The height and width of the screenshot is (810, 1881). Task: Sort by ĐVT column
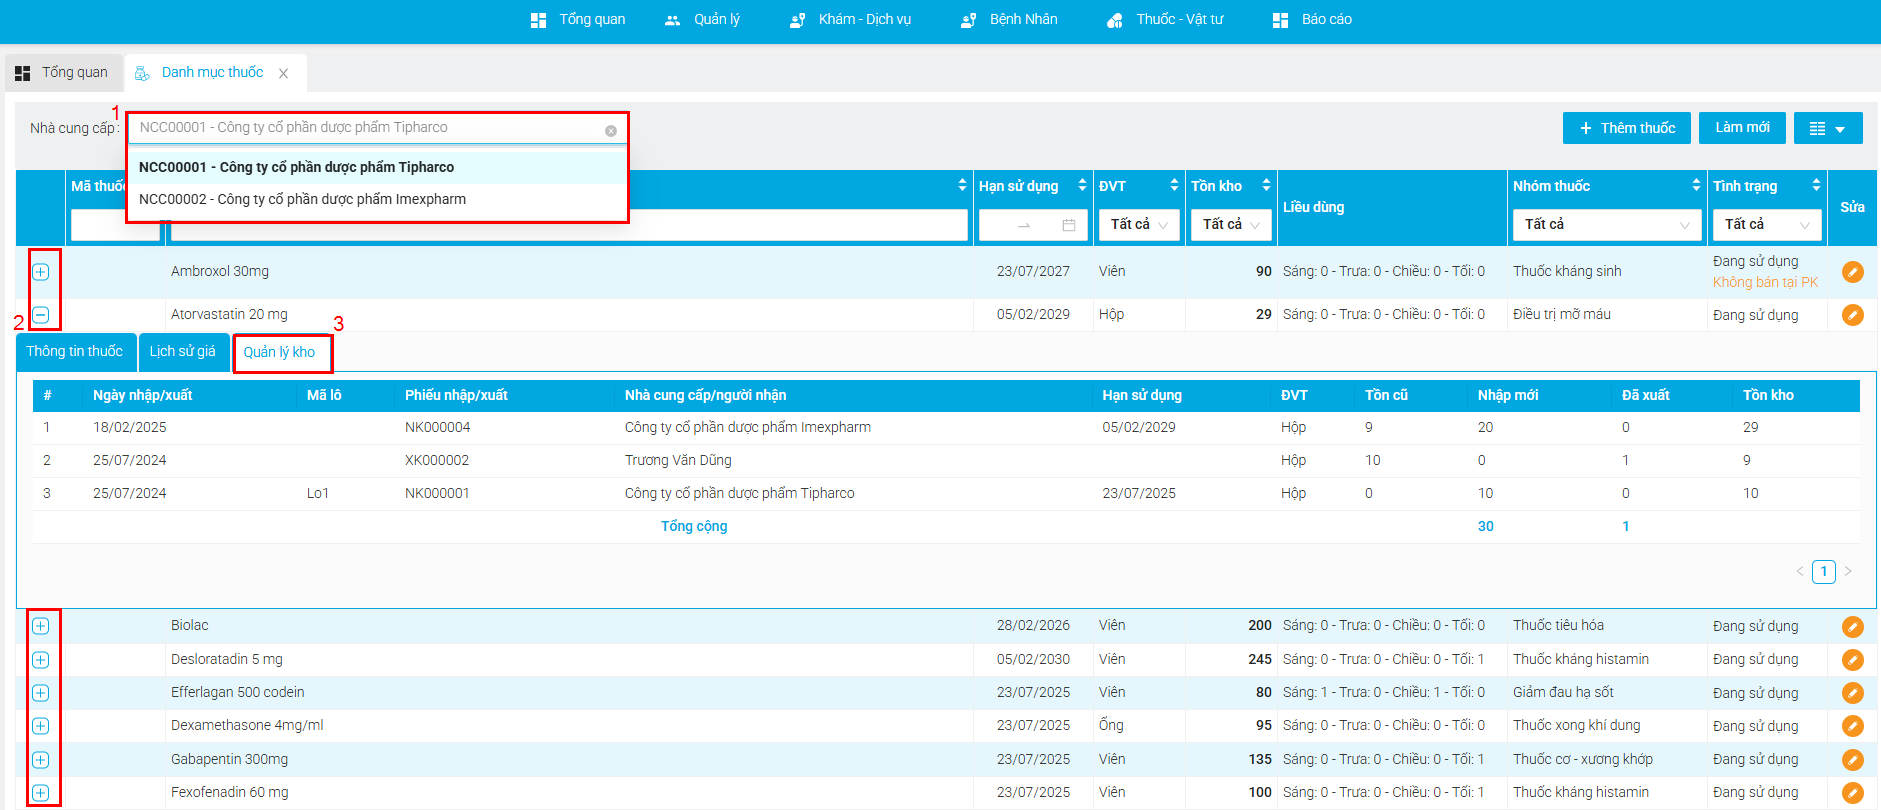tap(1174, 186)
